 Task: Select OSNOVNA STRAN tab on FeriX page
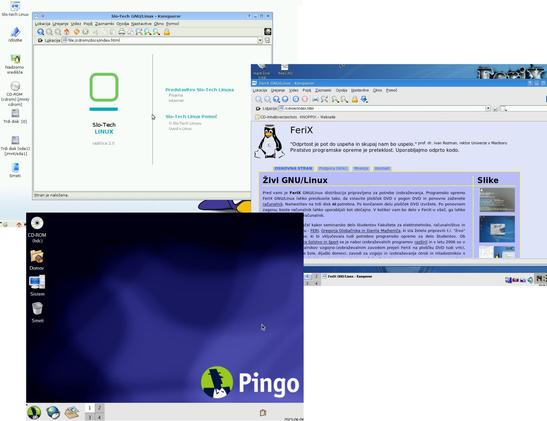coord(293,168)
